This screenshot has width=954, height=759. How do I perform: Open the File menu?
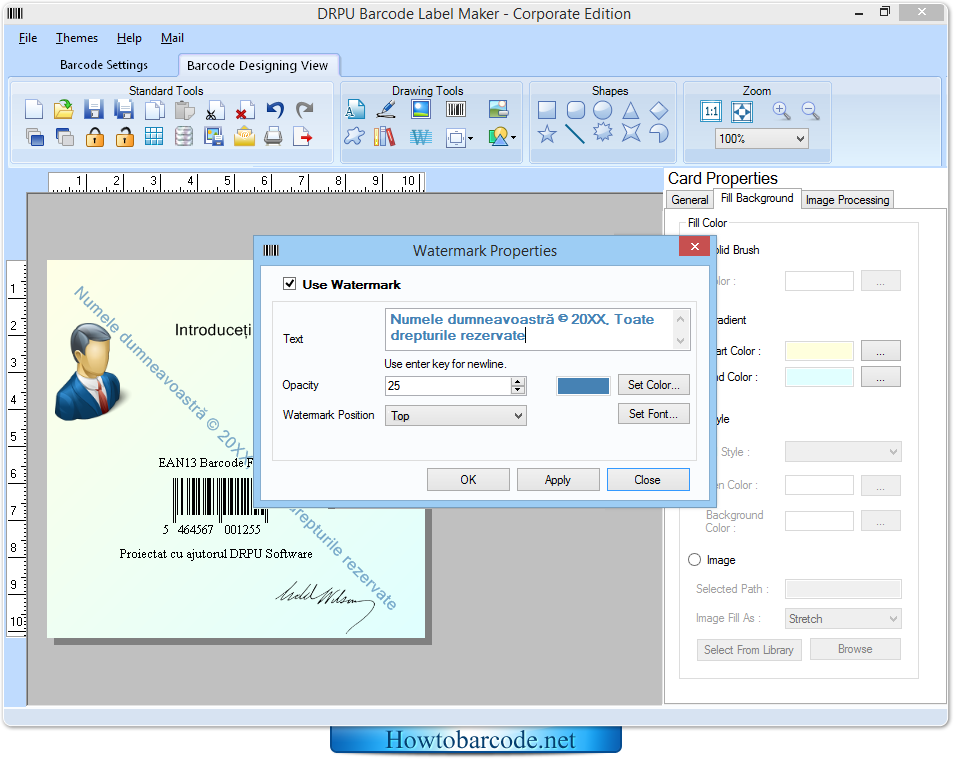click(x=28, y=38)
